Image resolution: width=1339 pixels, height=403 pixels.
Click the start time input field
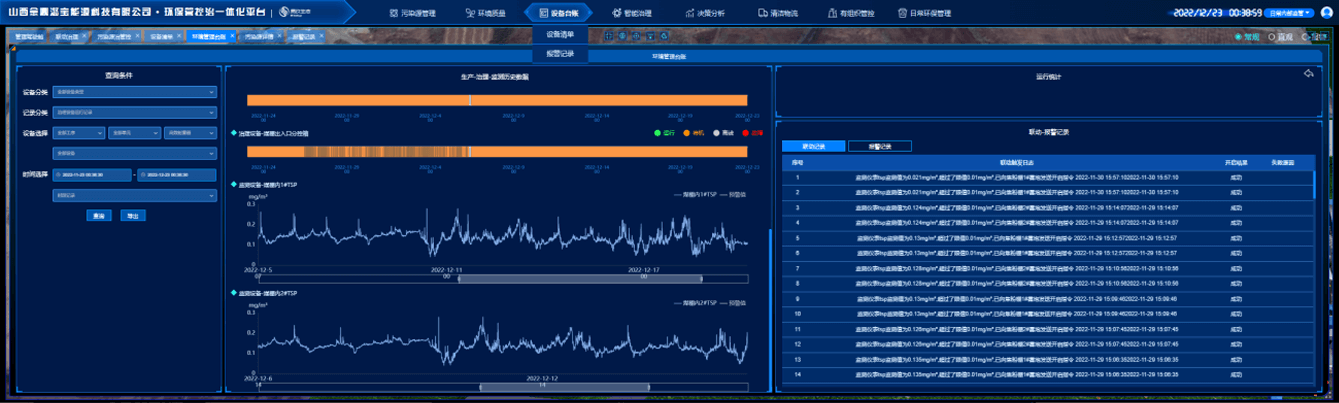(92, 175)
